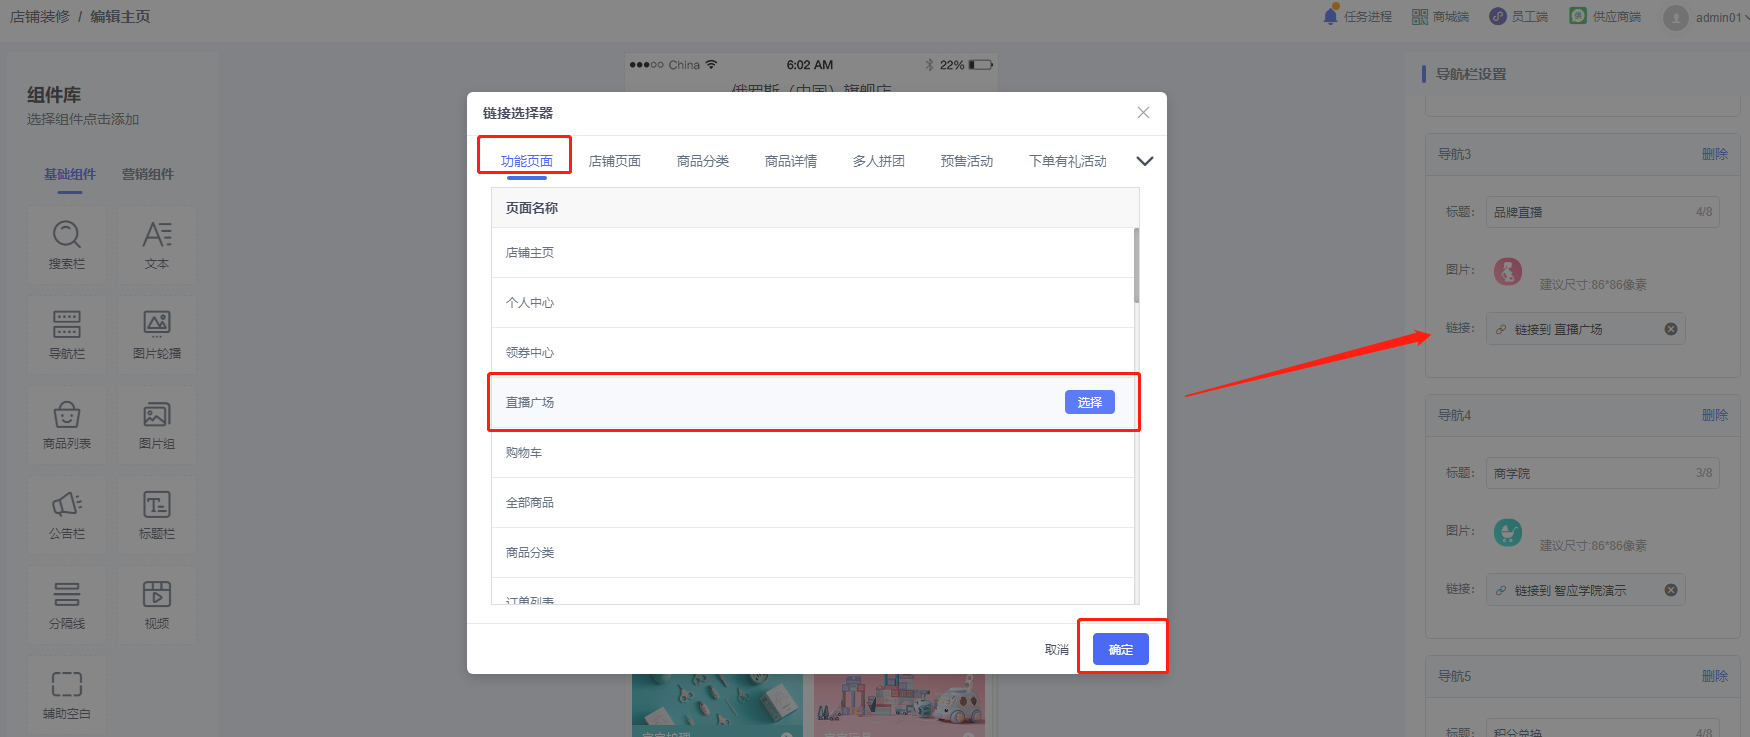Click the admin01 avatar icon
The image size is (1750, 737).
1676,17
